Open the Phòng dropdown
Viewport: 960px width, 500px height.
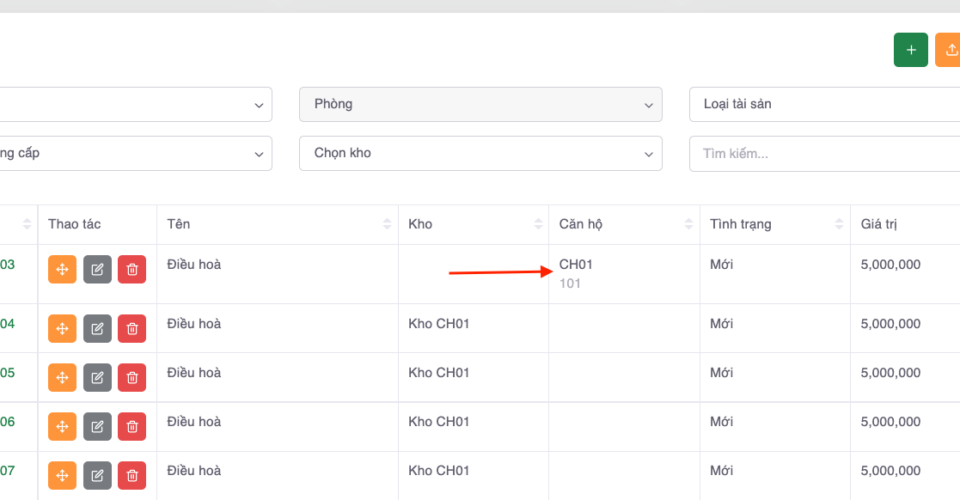click(480, 104)
